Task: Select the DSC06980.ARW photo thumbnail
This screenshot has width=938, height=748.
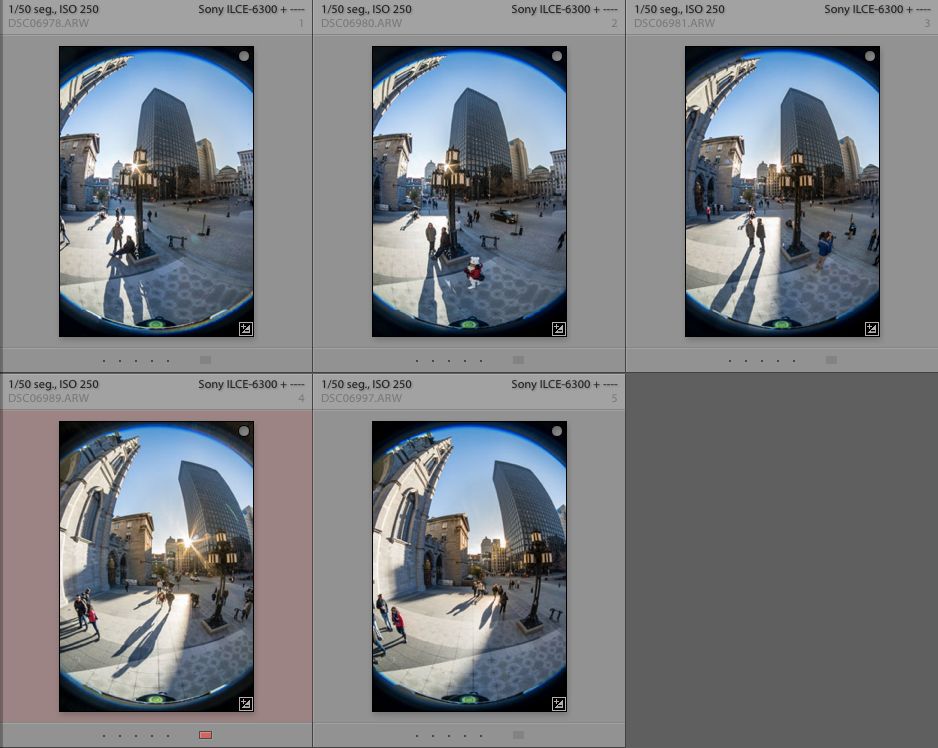Action: tap(469, 191)
